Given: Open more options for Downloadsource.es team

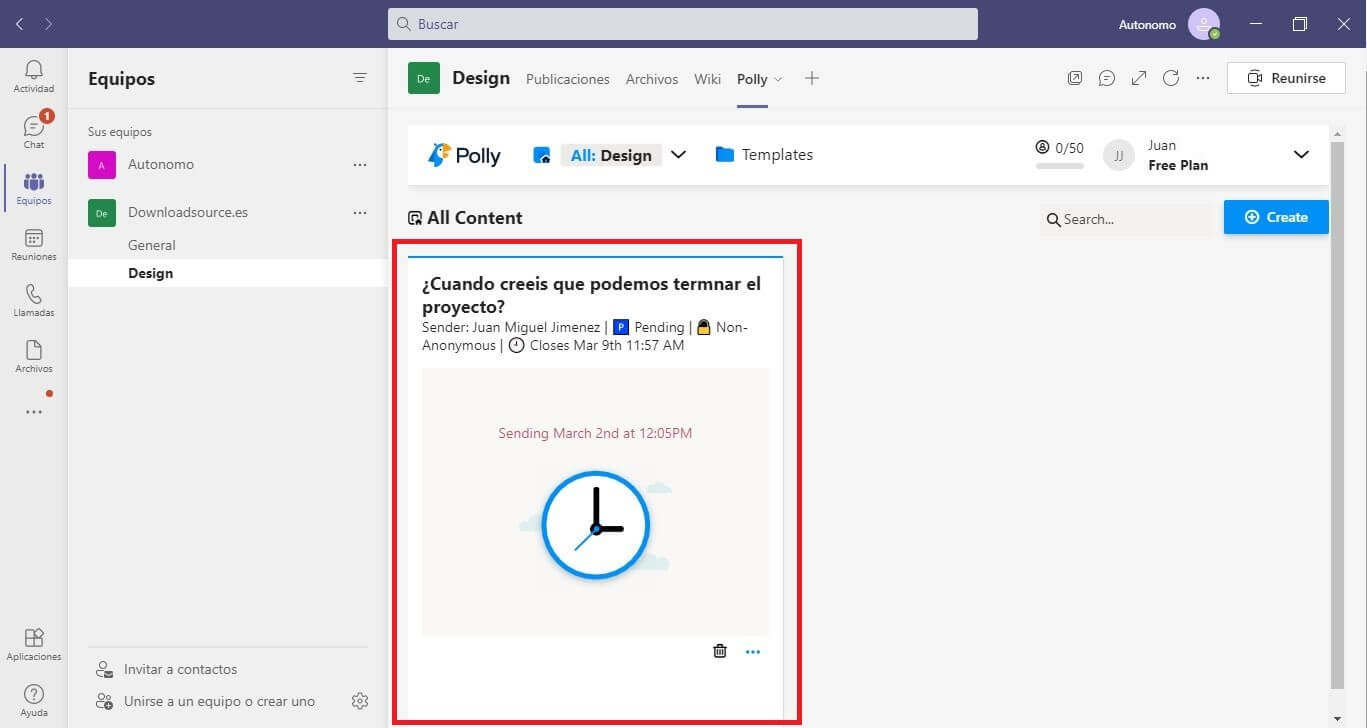Looking at the screenshot, I should (x=360, y=213).
